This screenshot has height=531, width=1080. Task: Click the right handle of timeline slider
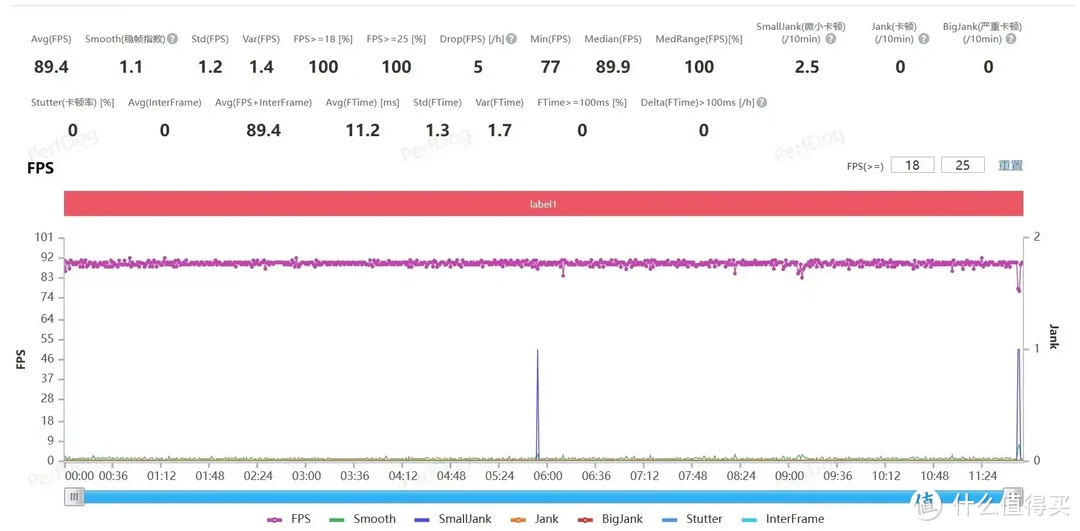click(x=1013, y=496)
